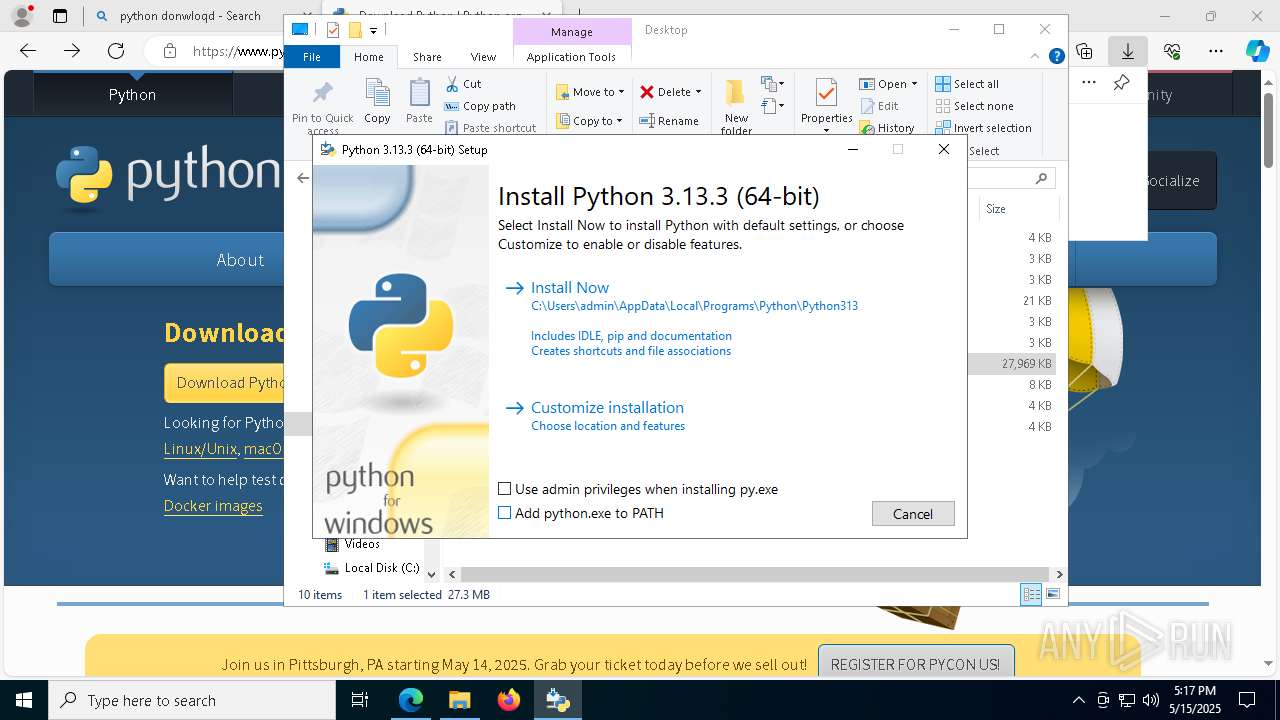This screenshot has width=1280, height=720.
Task: Click Install Now in the Python setup
Action: 570,288
